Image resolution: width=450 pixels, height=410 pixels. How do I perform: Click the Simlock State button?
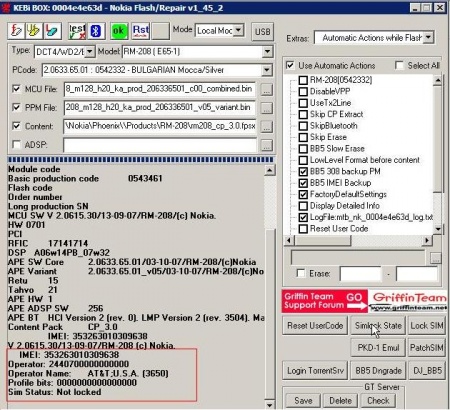click(x=378, y=326)
